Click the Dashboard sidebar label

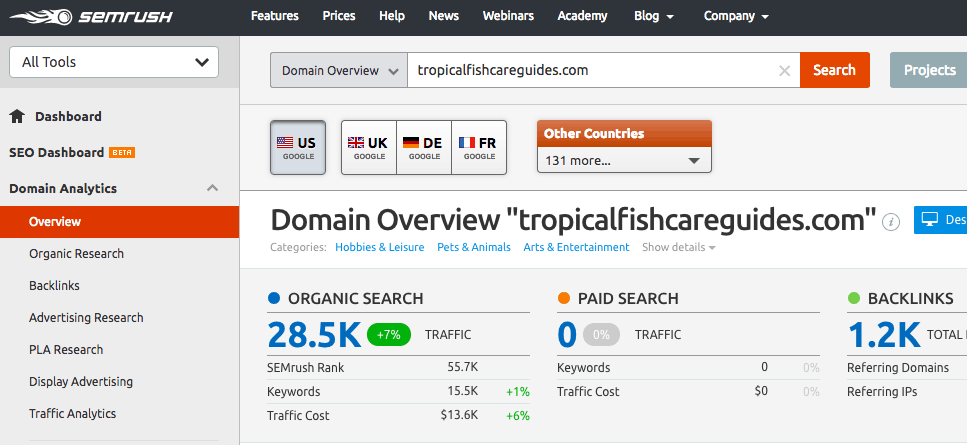coord(68,116)
